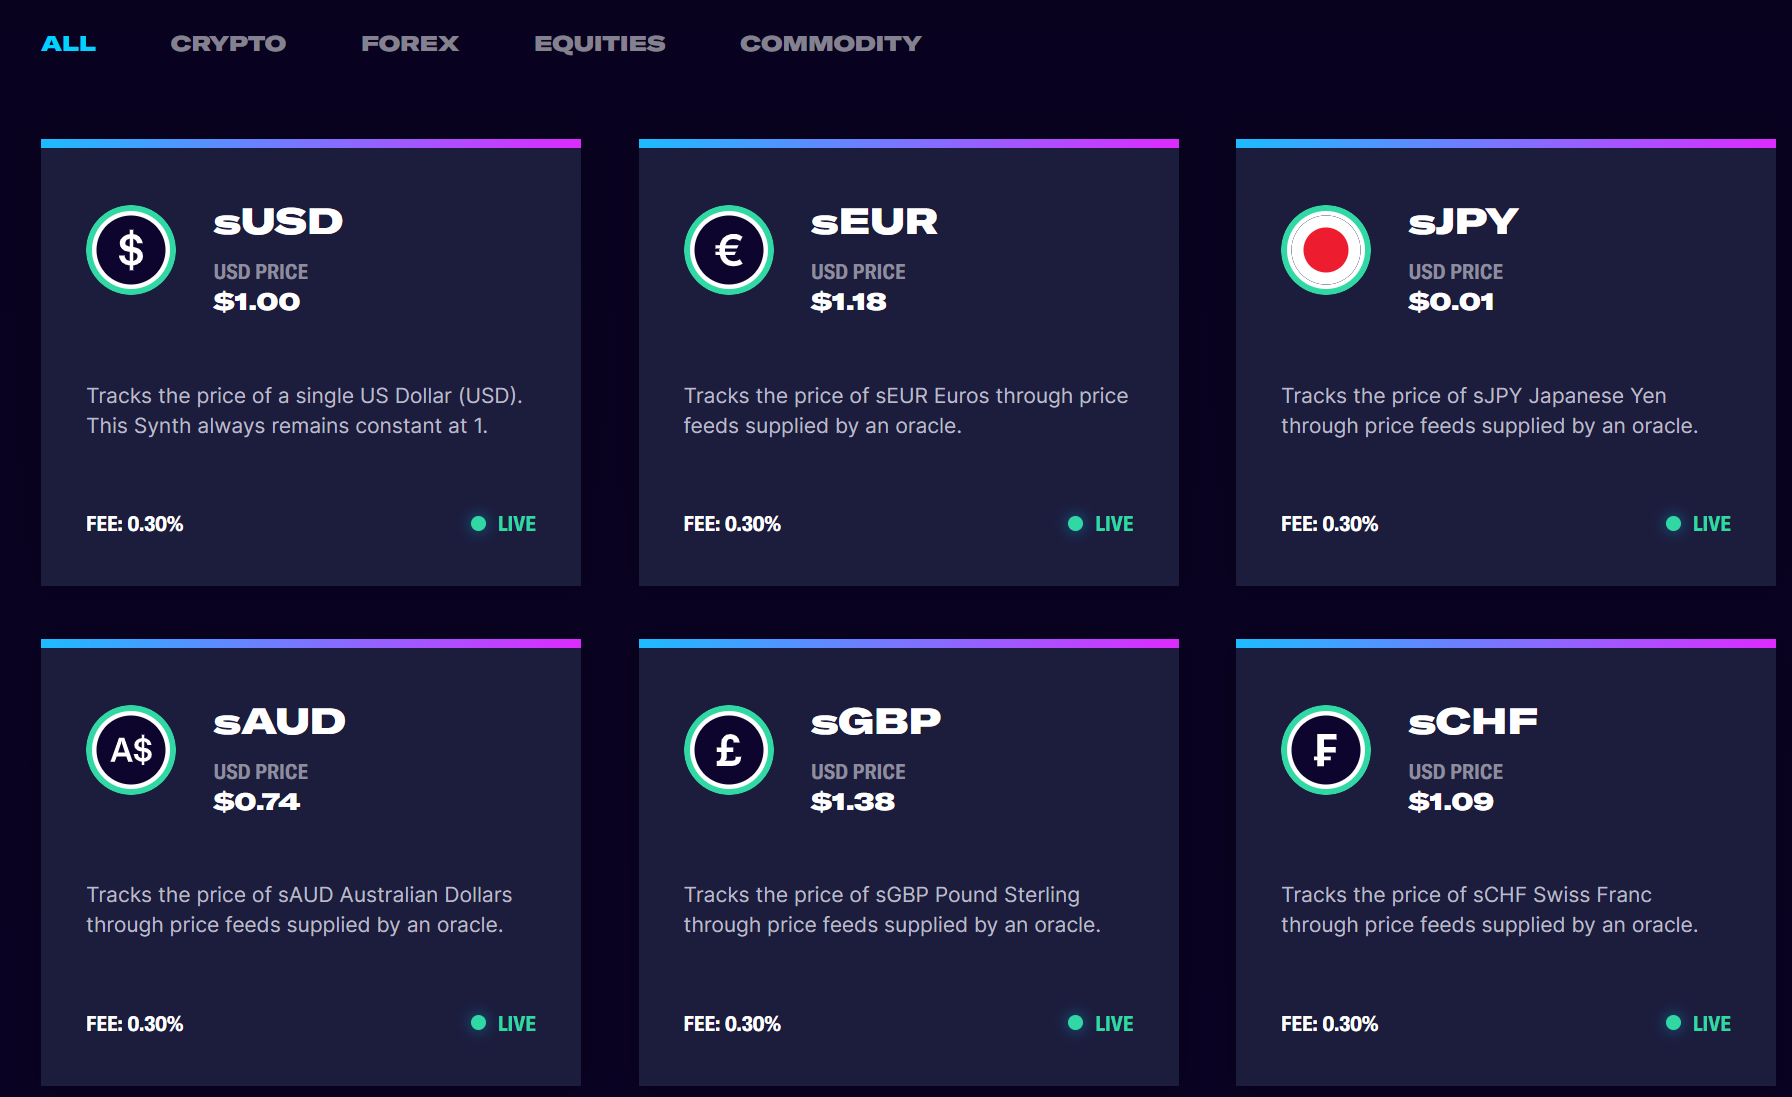Viewport: 1792px width, 1097px height.
Task: Open the COMMODITY tab
Action: click(x=831, y=43)
